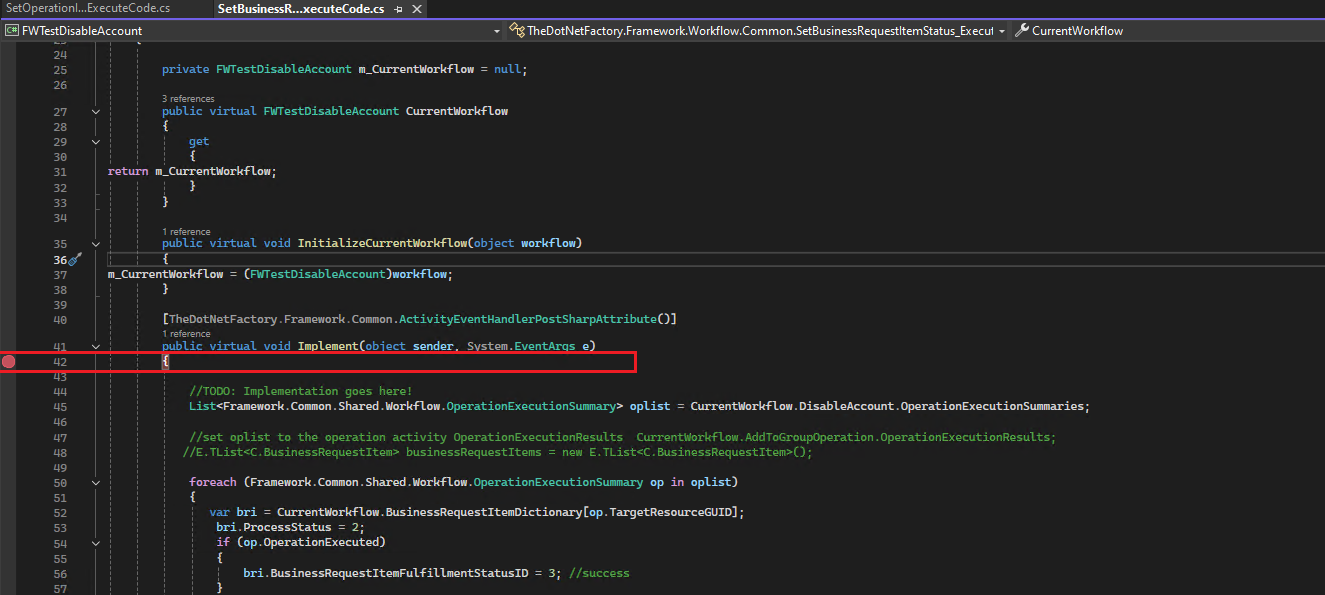The image size is (1325, 595).
Task: Close the SetBusinessR...xecuteCode.cs tab
Action: [416, 9]
